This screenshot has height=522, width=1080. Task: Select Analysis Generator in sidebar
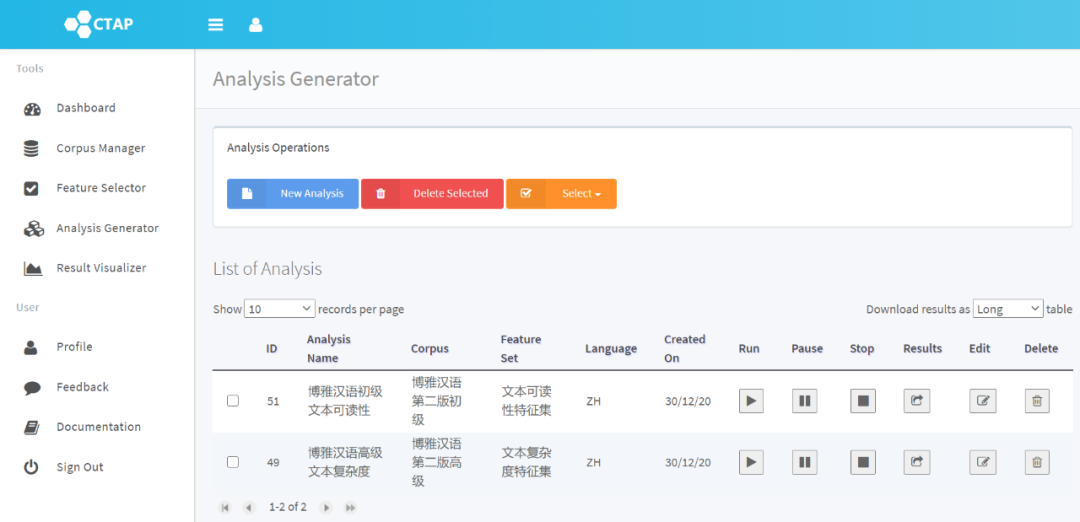pyautogui.click(x=107, y=228)
